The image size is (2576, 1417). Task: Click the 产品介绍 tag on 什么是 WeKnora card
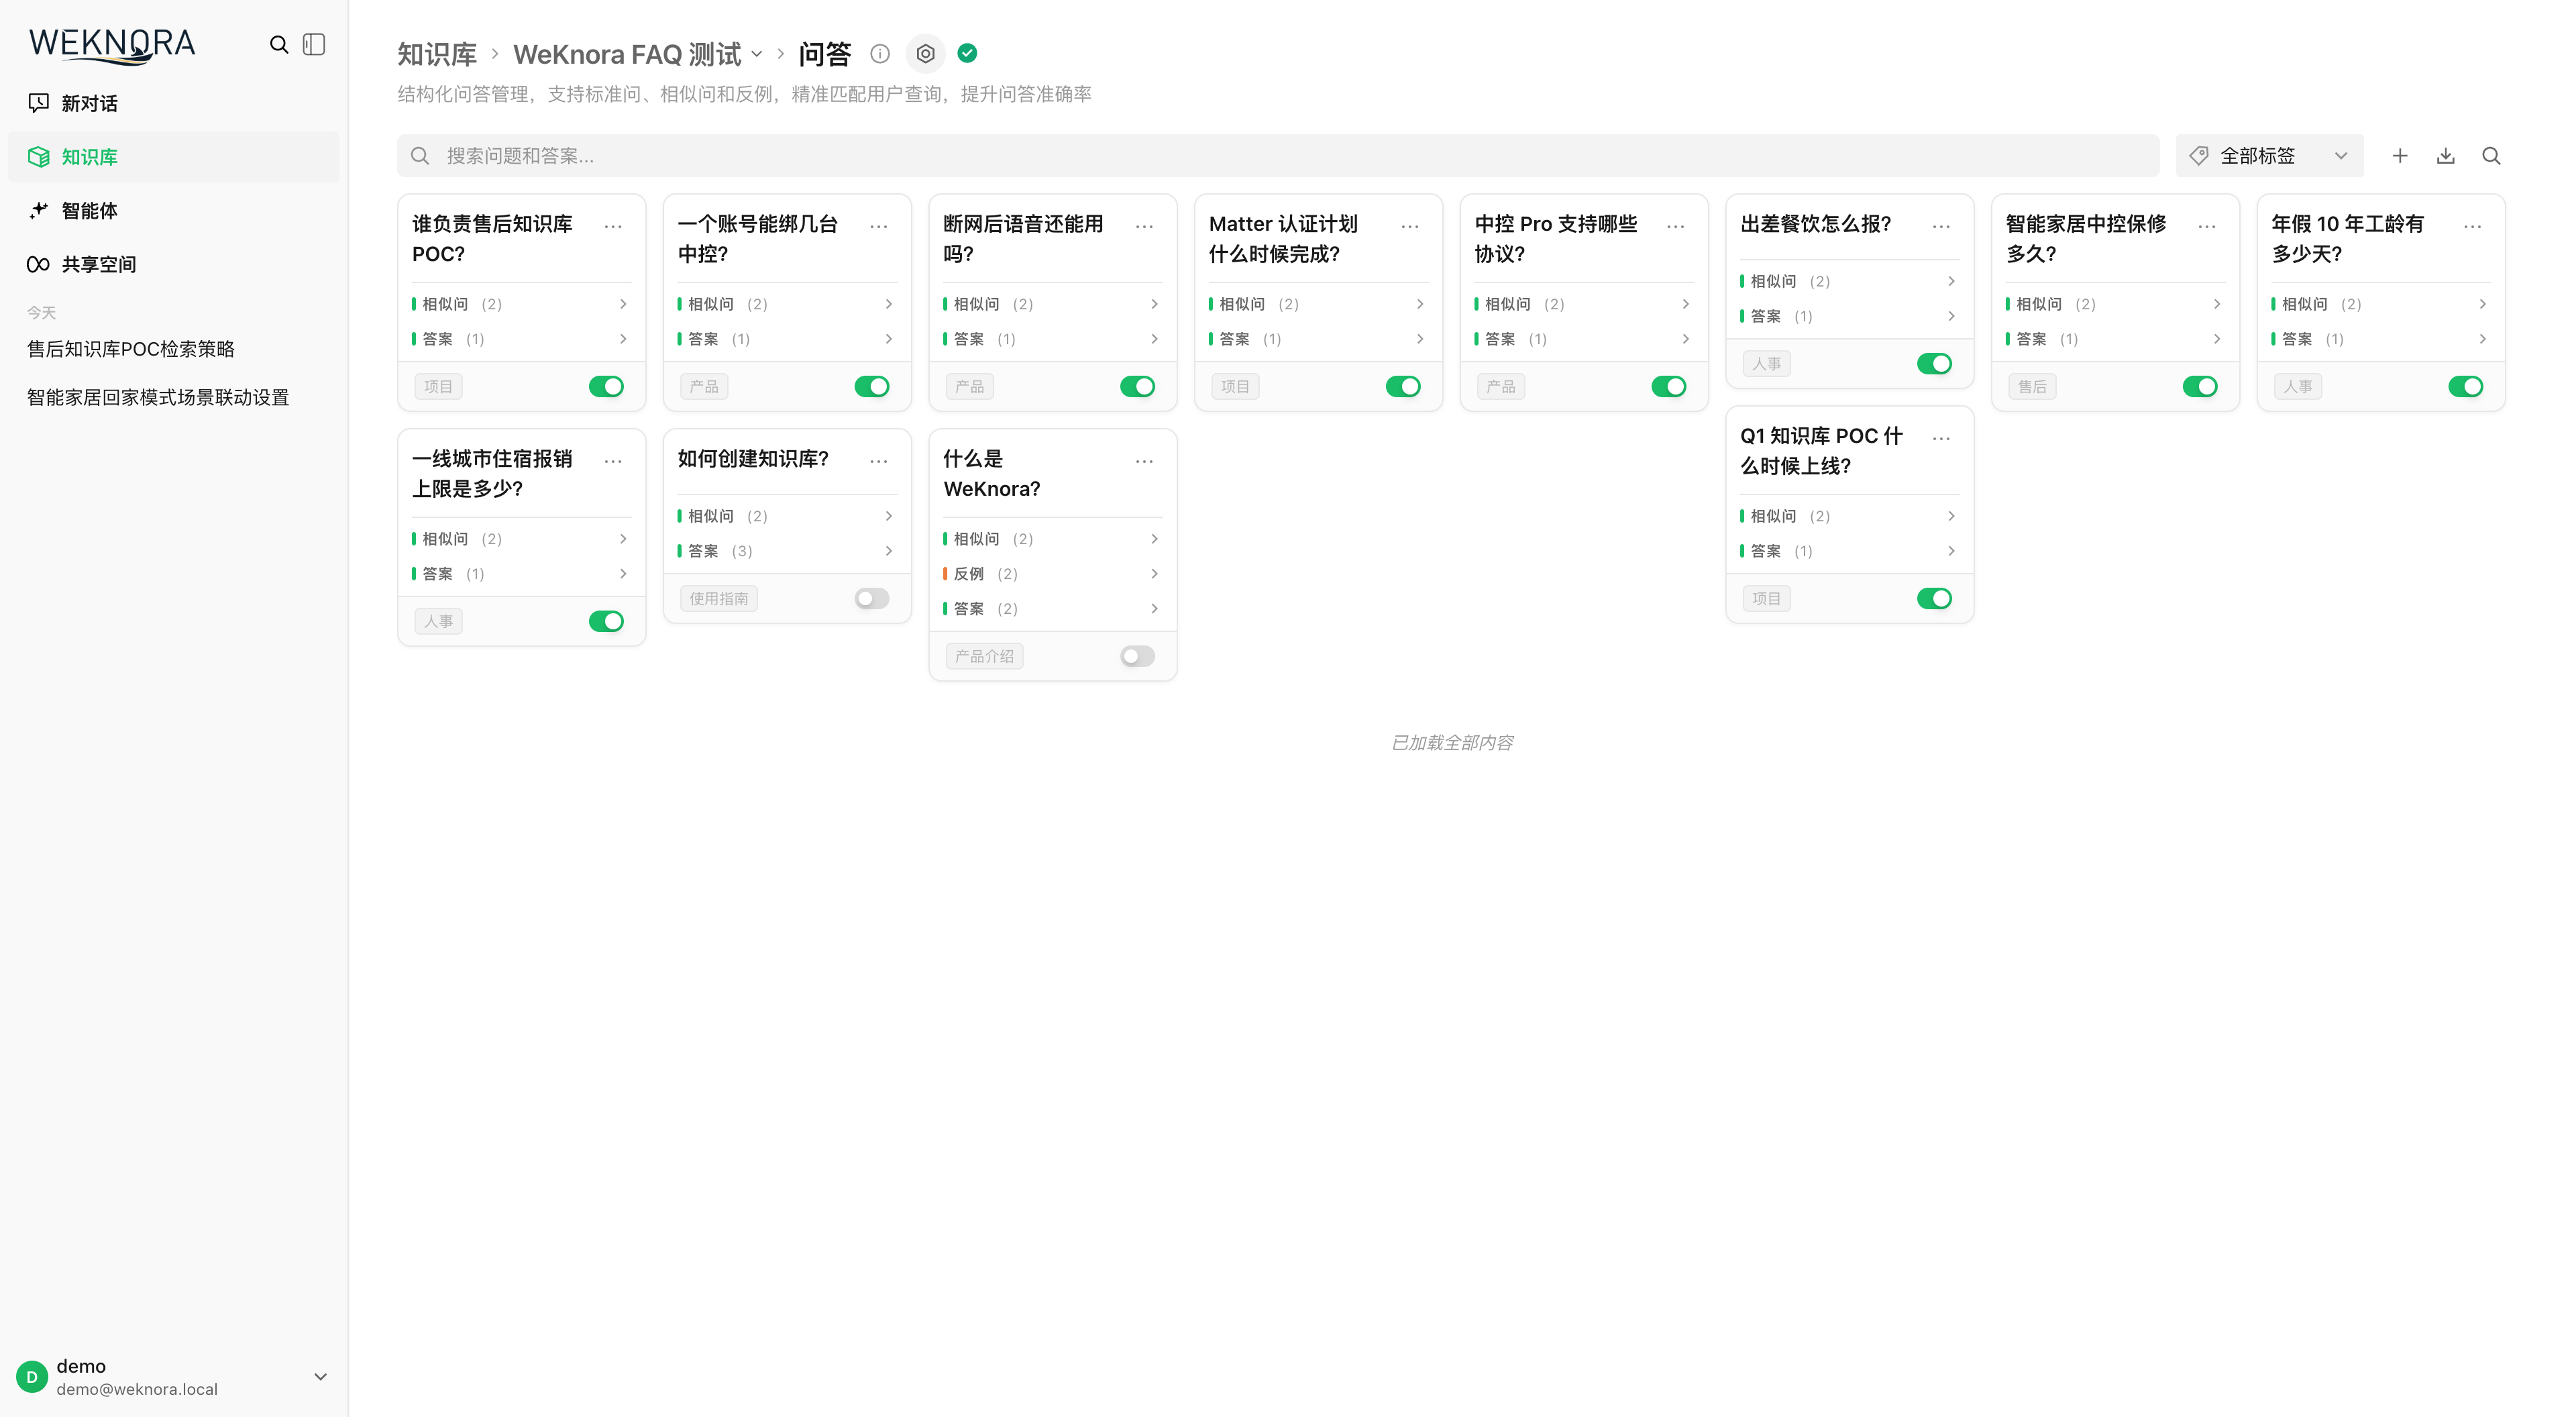tap(984, 657)
